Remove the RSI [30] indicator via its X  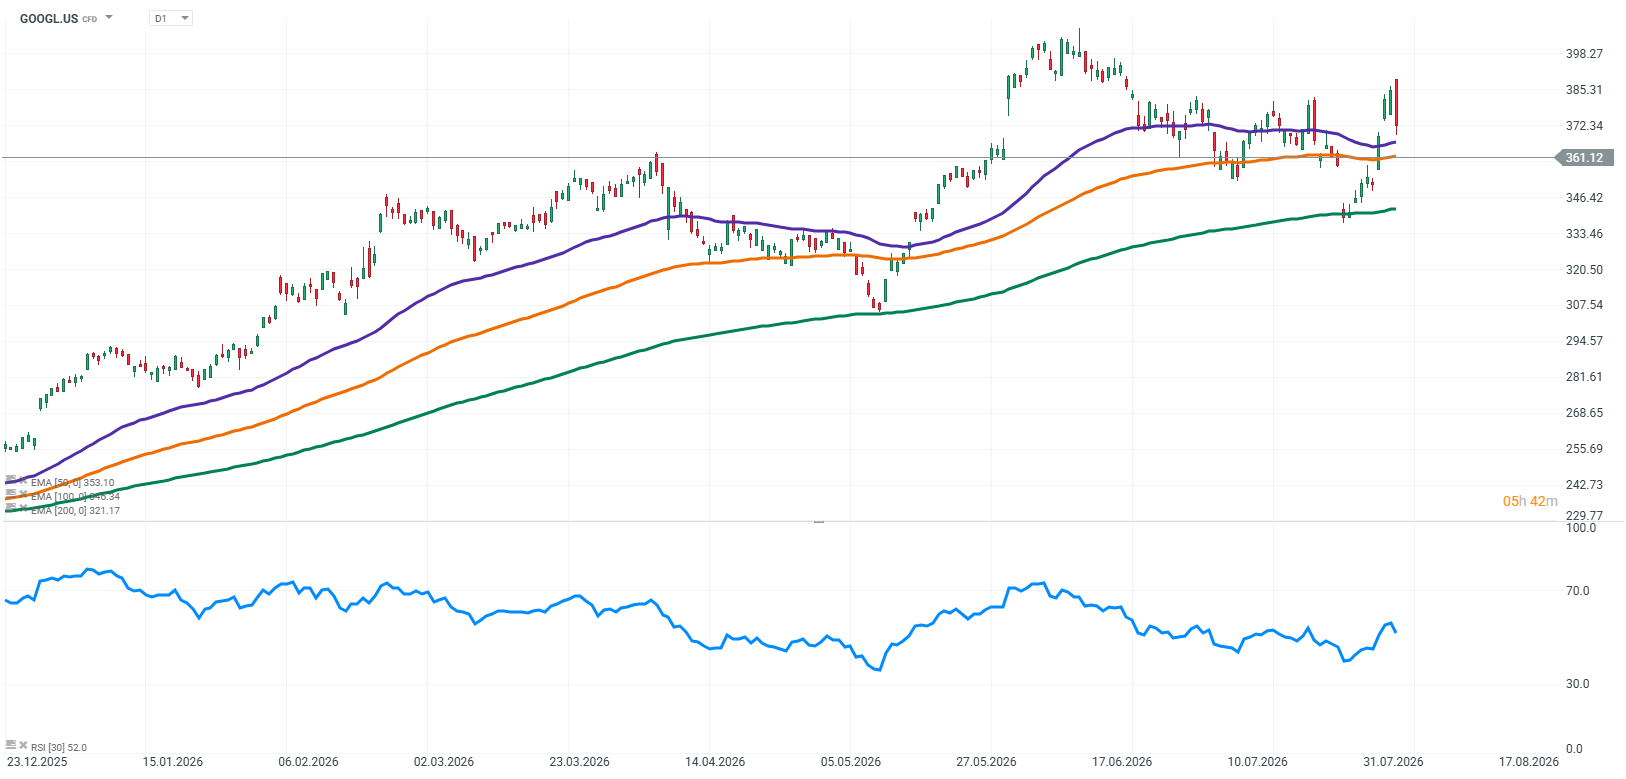(x=23, y=745)
